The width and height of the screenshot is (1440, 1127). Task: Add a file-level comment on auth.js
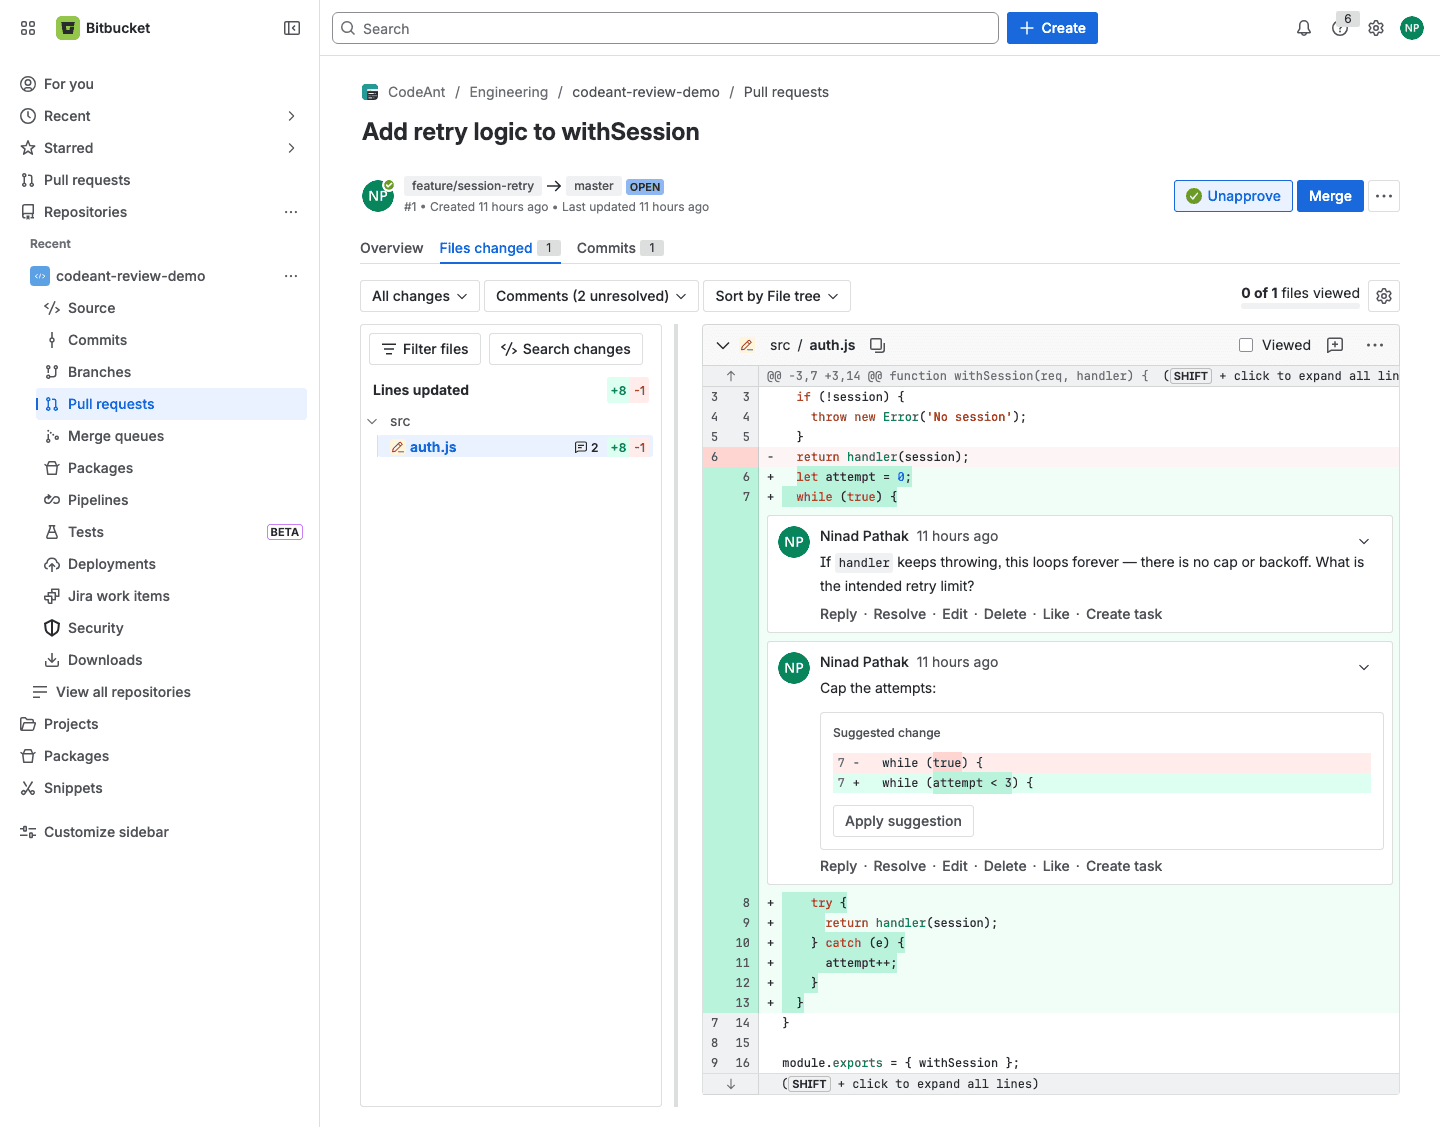click(x=1335, y=345)
